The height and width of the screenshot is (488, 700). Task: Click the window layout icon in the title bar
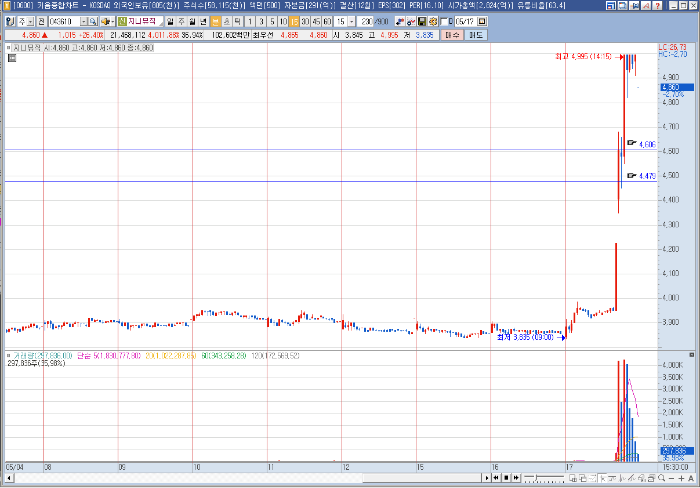[610, 6]
